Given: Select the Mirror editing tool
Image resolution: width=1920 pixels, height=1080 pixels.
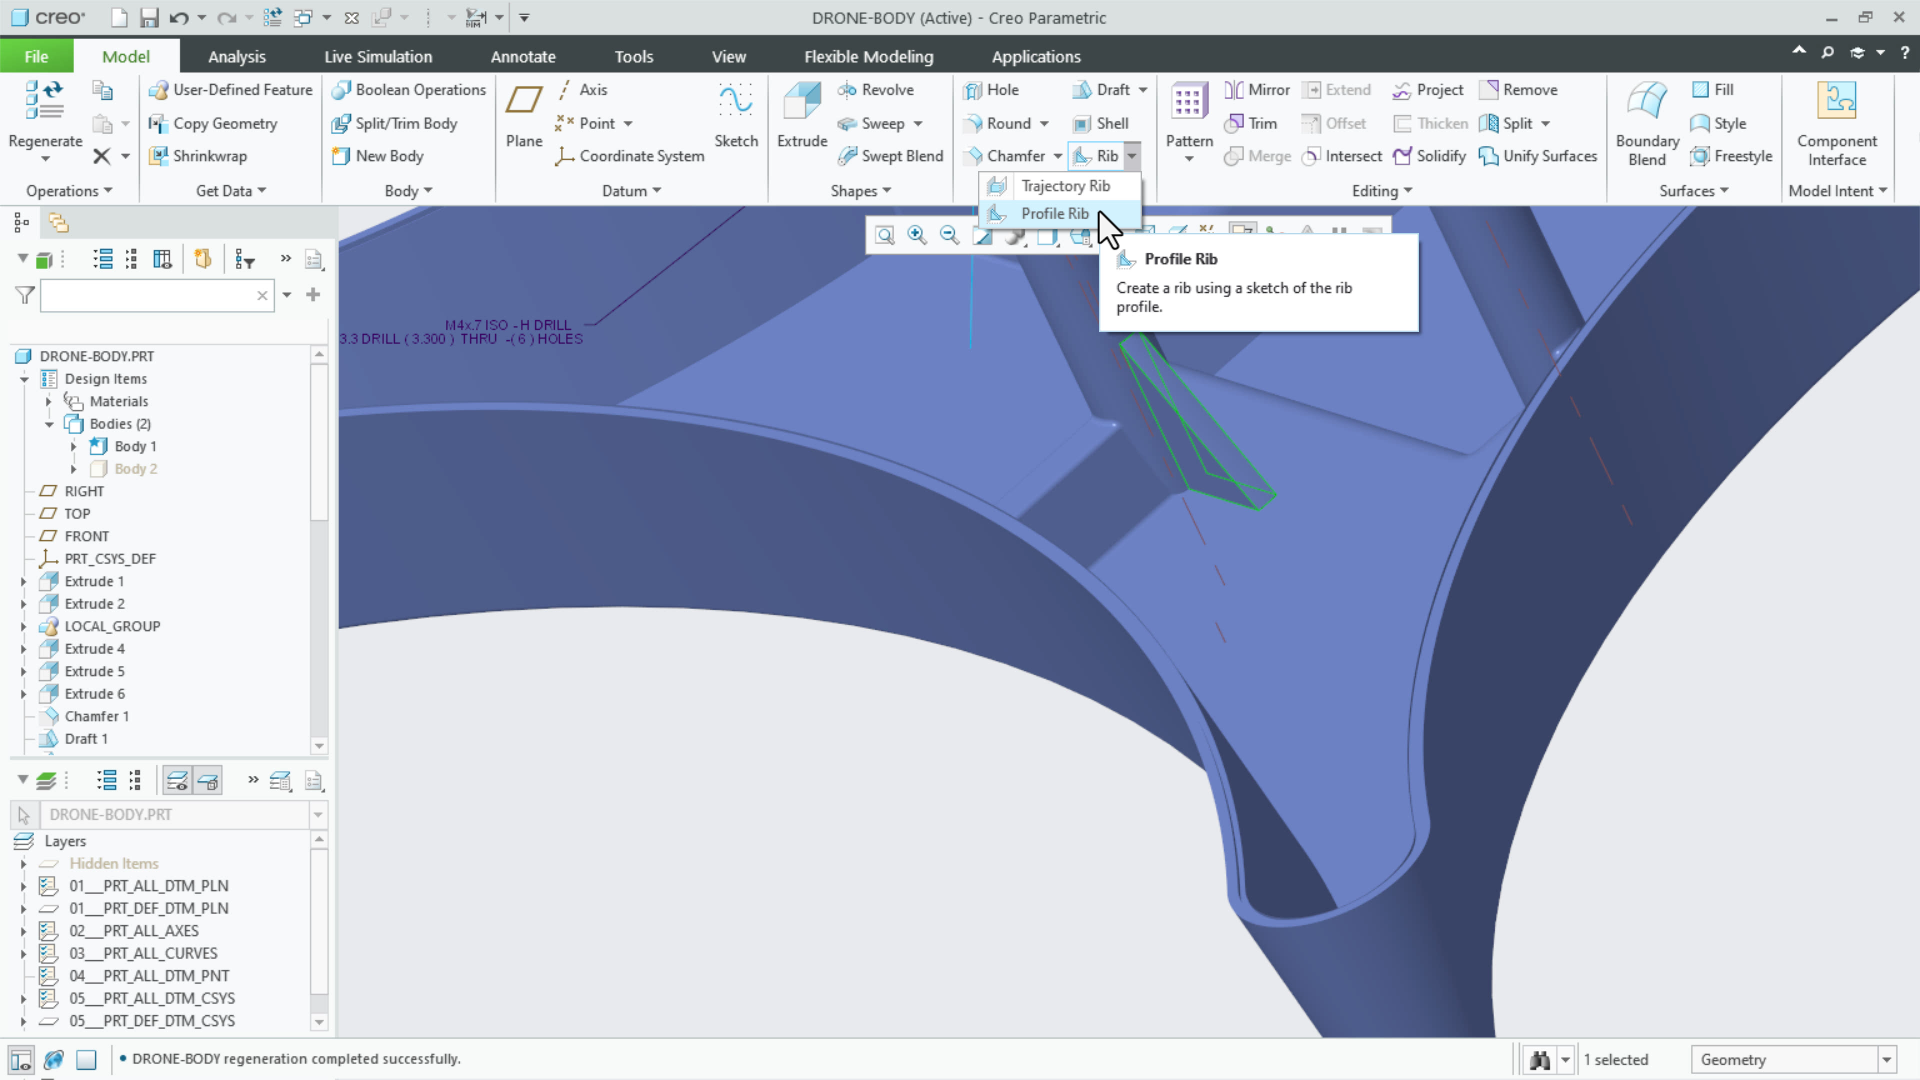Looking at the screenshot, I should [x=1256, y=89].
